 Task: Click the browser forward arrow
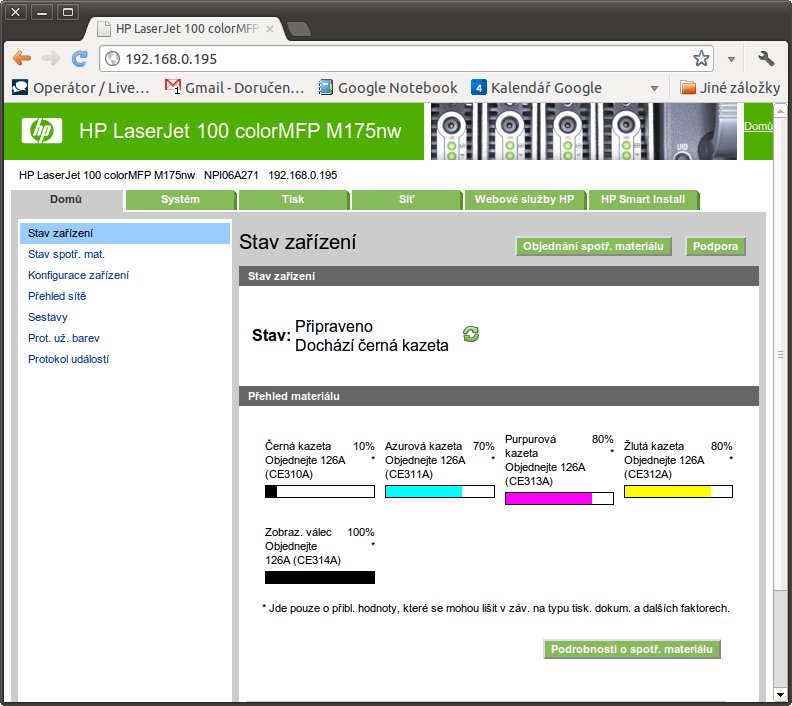pyautogui.click(x=51, y=59)
